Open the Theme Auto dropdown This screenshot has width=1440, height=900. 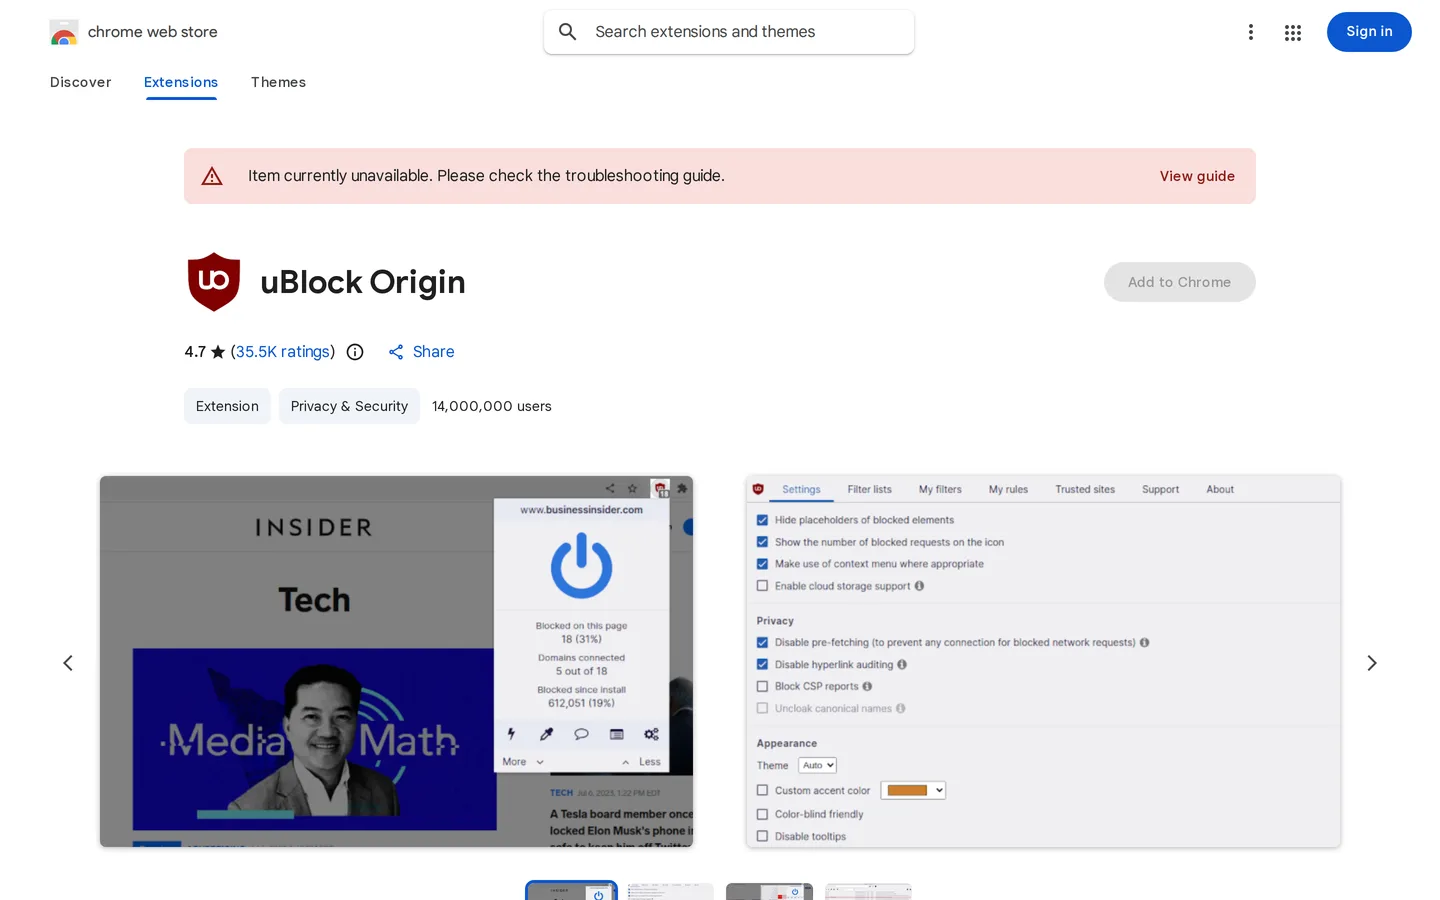pos(817,766)
